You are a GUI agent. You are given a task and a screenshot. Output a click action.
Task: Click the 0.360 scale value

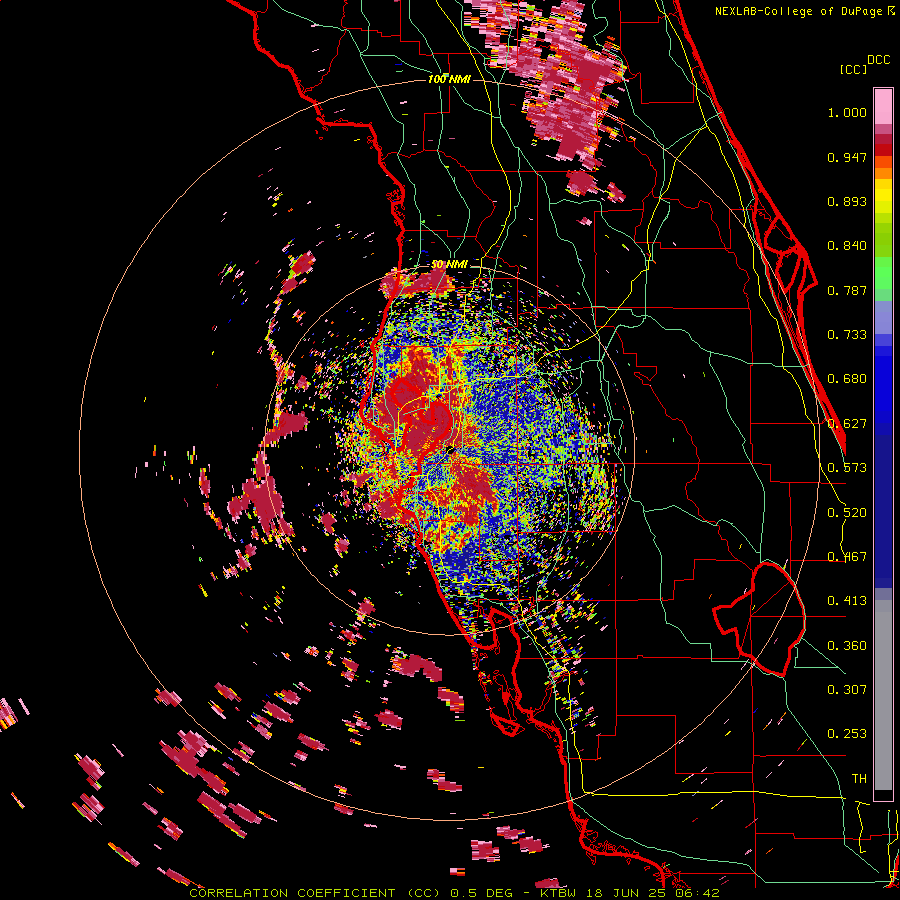pos(847,646)
